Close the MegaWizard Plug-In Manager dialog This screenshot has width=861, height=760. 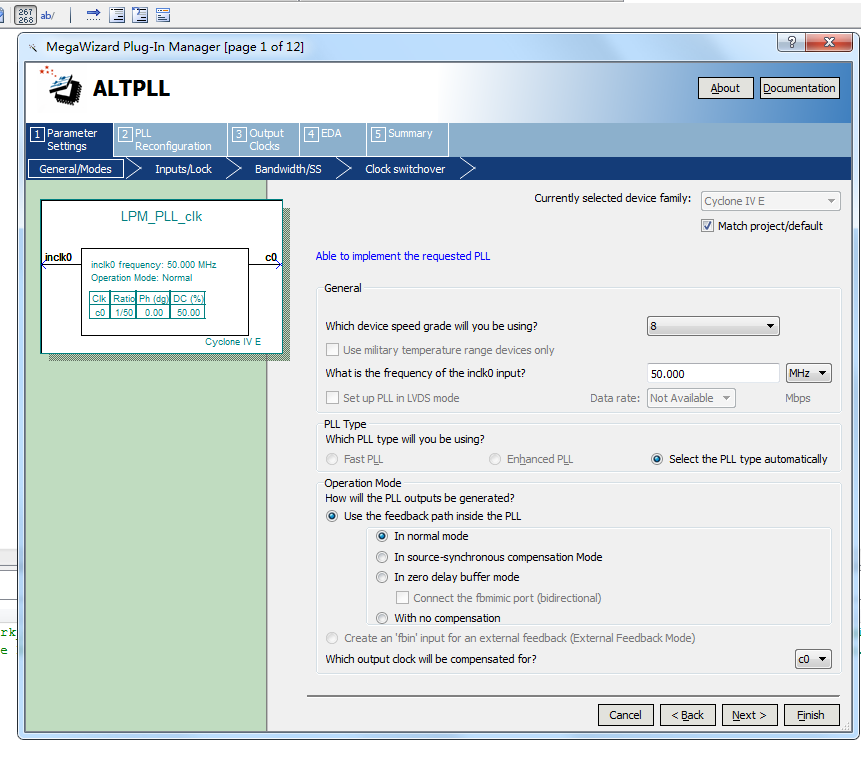(829, 42)
